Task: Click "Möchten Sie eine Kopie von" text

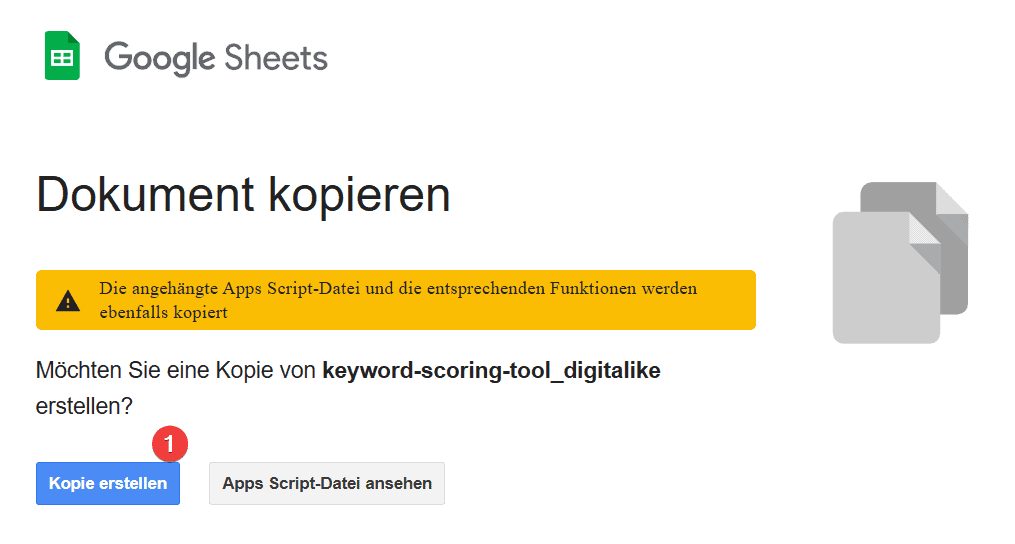Action: [175, 370]
